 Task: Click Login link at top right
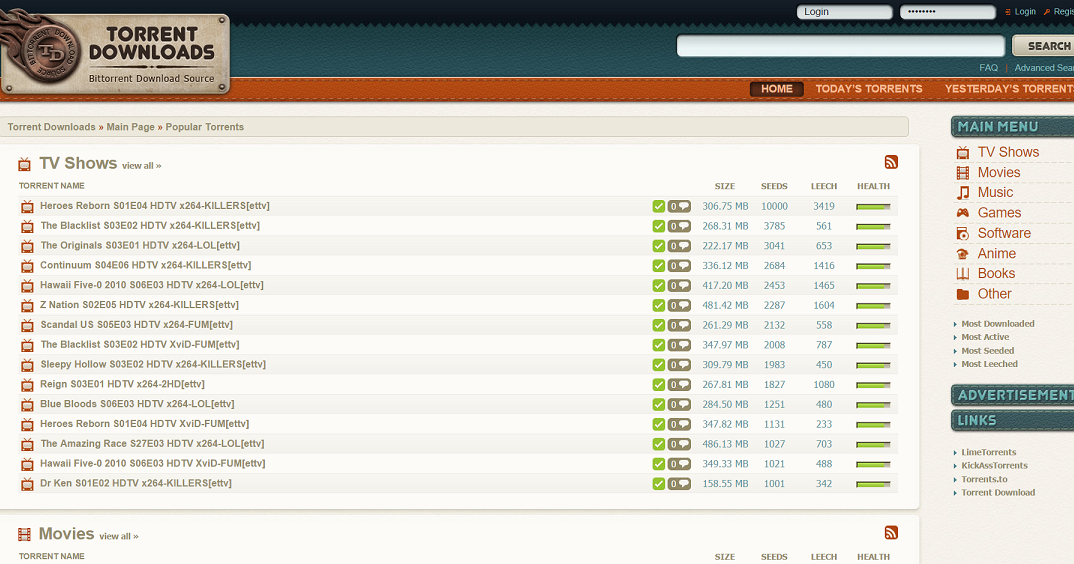point(1025,12)
